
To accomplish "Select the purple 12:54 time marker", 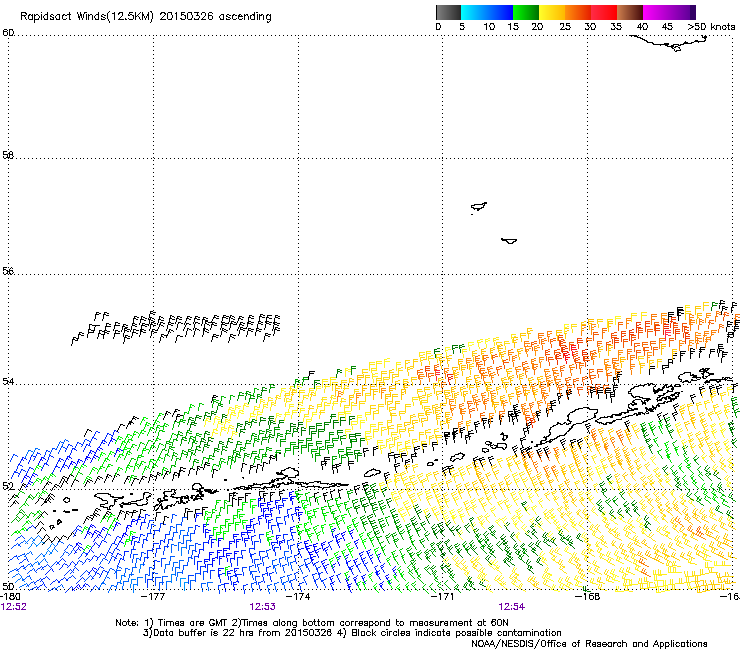I will (512, 607).
